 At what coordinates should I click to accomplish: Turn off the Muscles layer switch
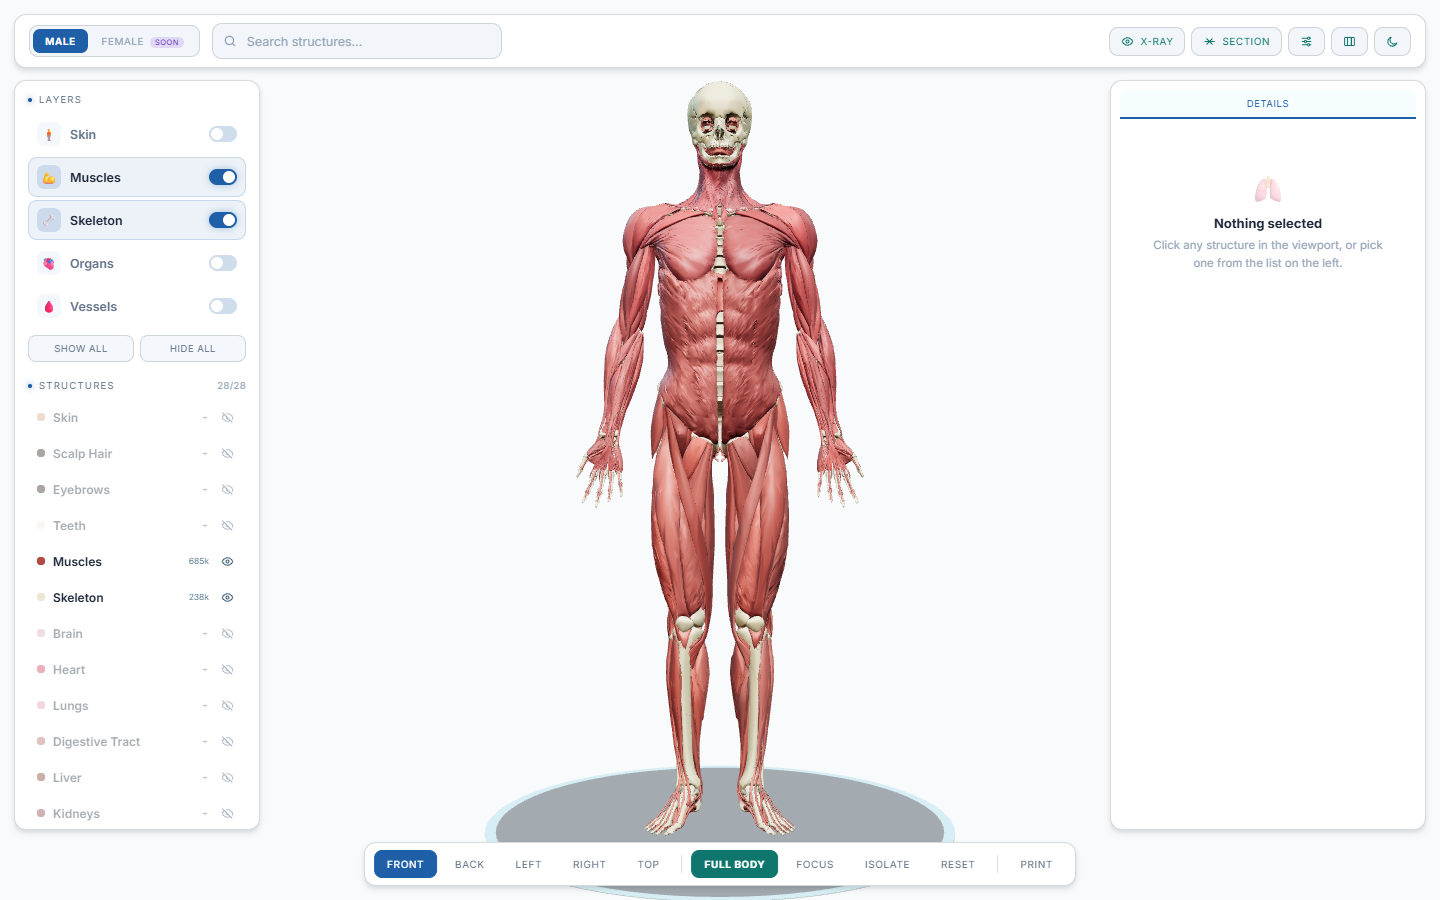tap(223, 177)
